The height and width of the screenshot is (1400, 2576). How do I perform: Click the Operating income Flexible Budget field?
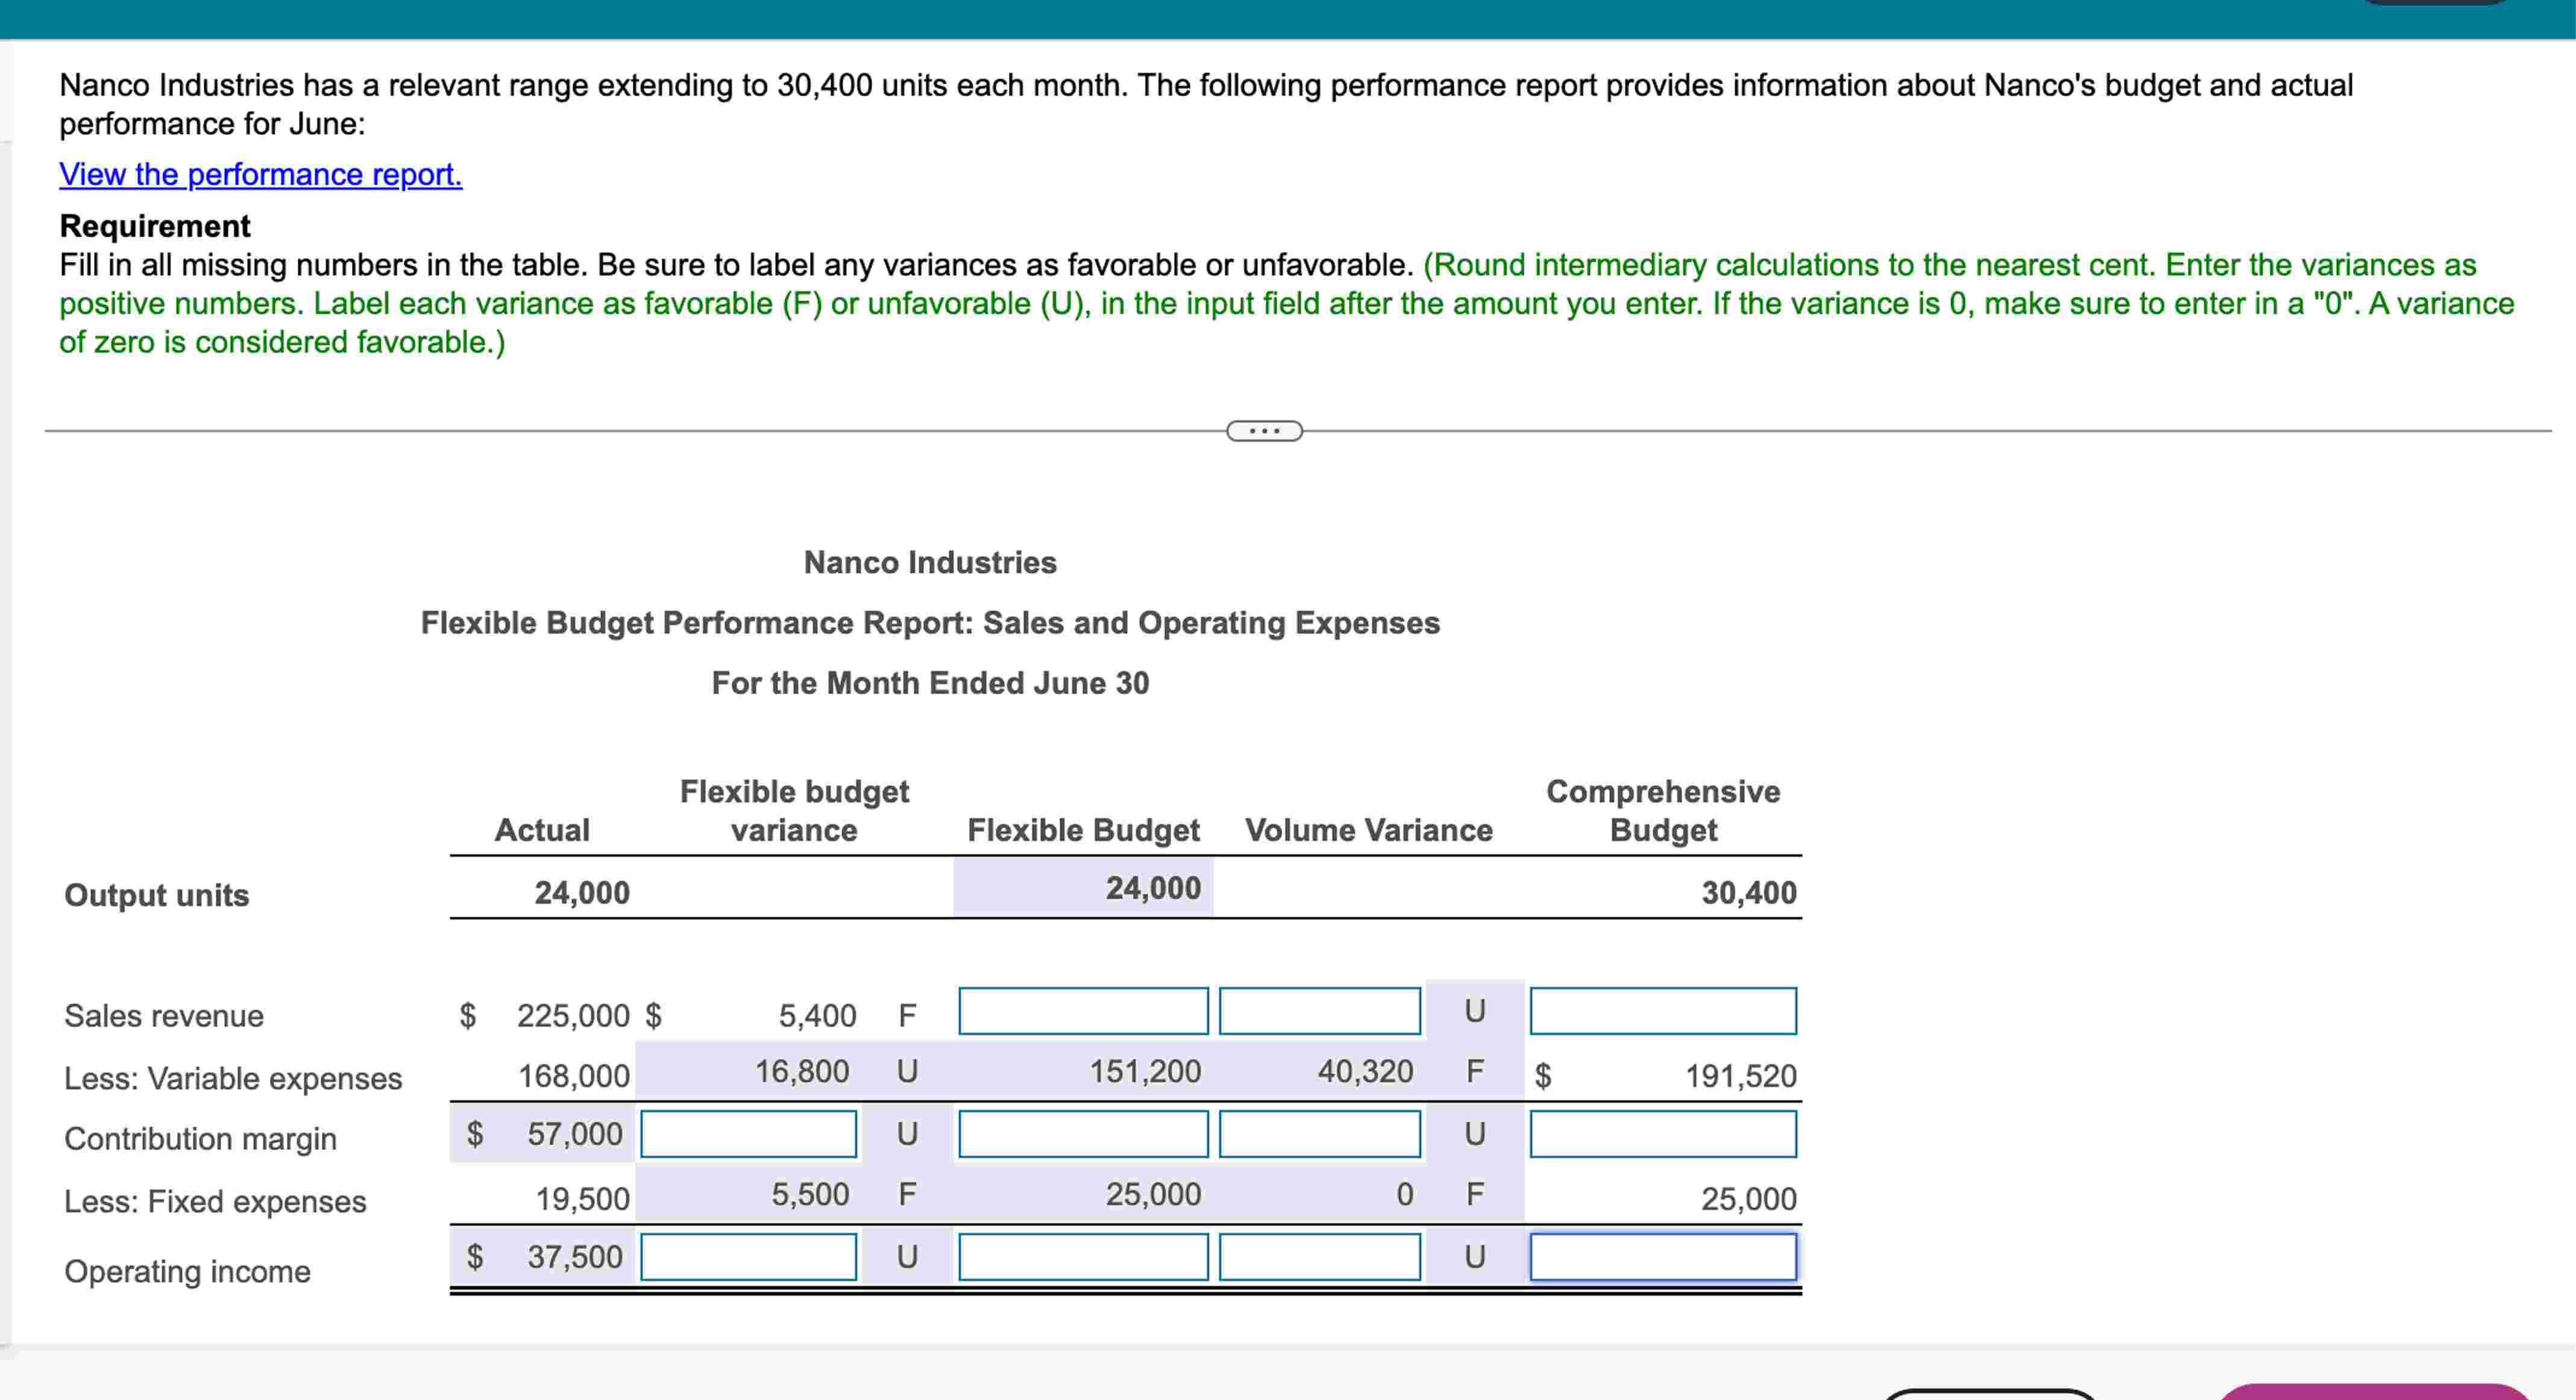click(1084, 1256)
